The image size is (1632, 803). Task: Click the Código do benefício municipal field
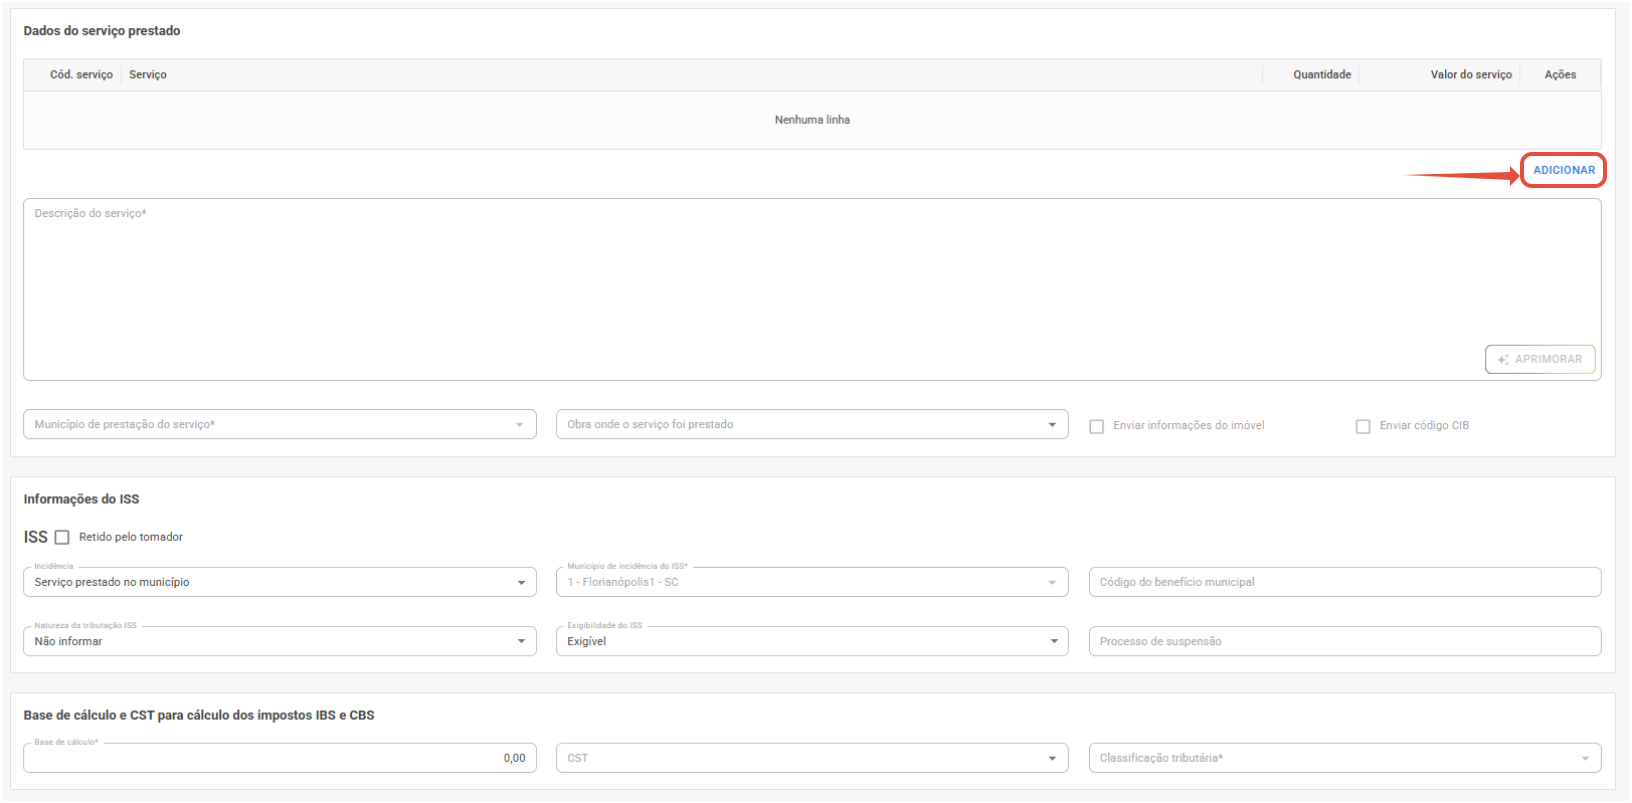pyautogui.click(x=1345, y=583)
